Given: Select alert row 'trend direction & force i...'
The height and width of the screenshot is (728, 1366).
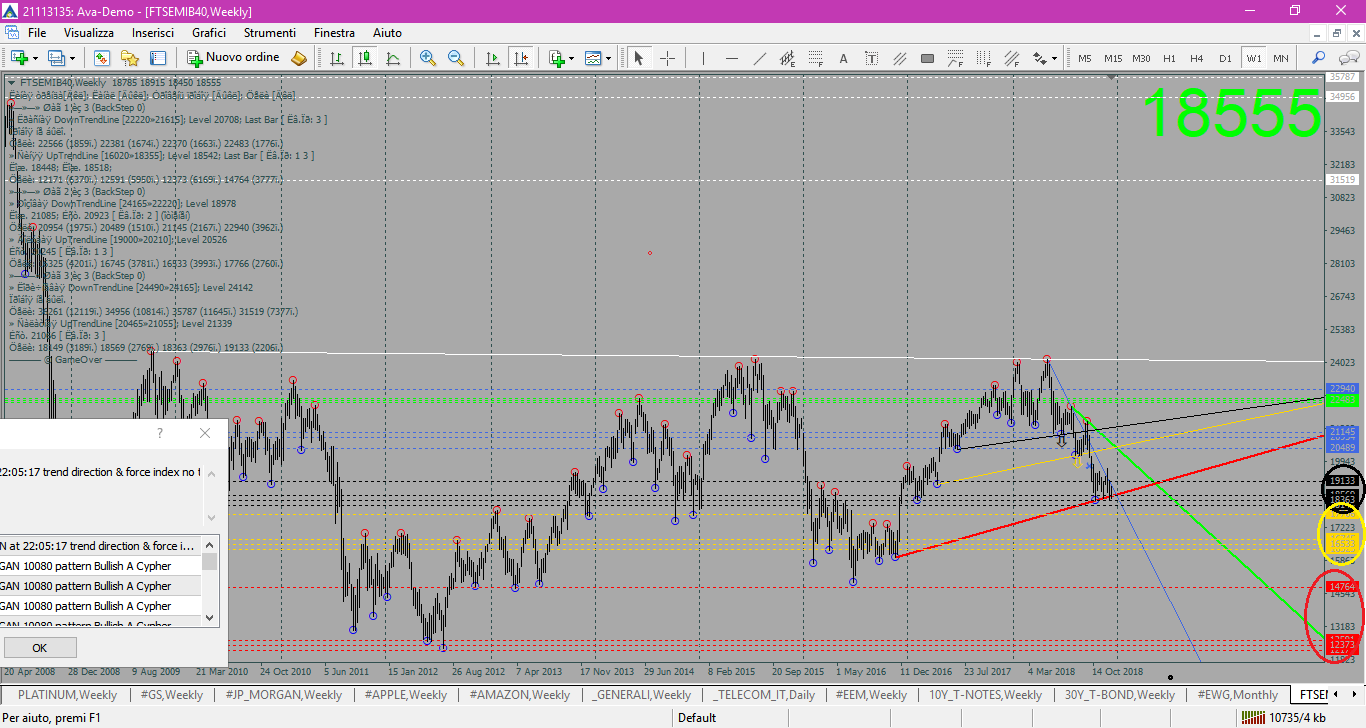Looking at the screenshot, I should pyautogui.click(x=100, y=546).
